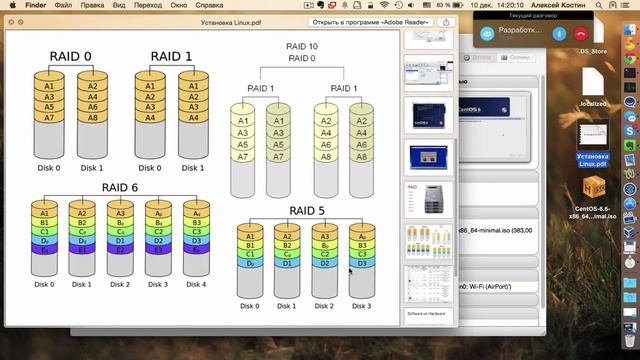Open the Вид menu
640x360 pixels.
(119, 5)
